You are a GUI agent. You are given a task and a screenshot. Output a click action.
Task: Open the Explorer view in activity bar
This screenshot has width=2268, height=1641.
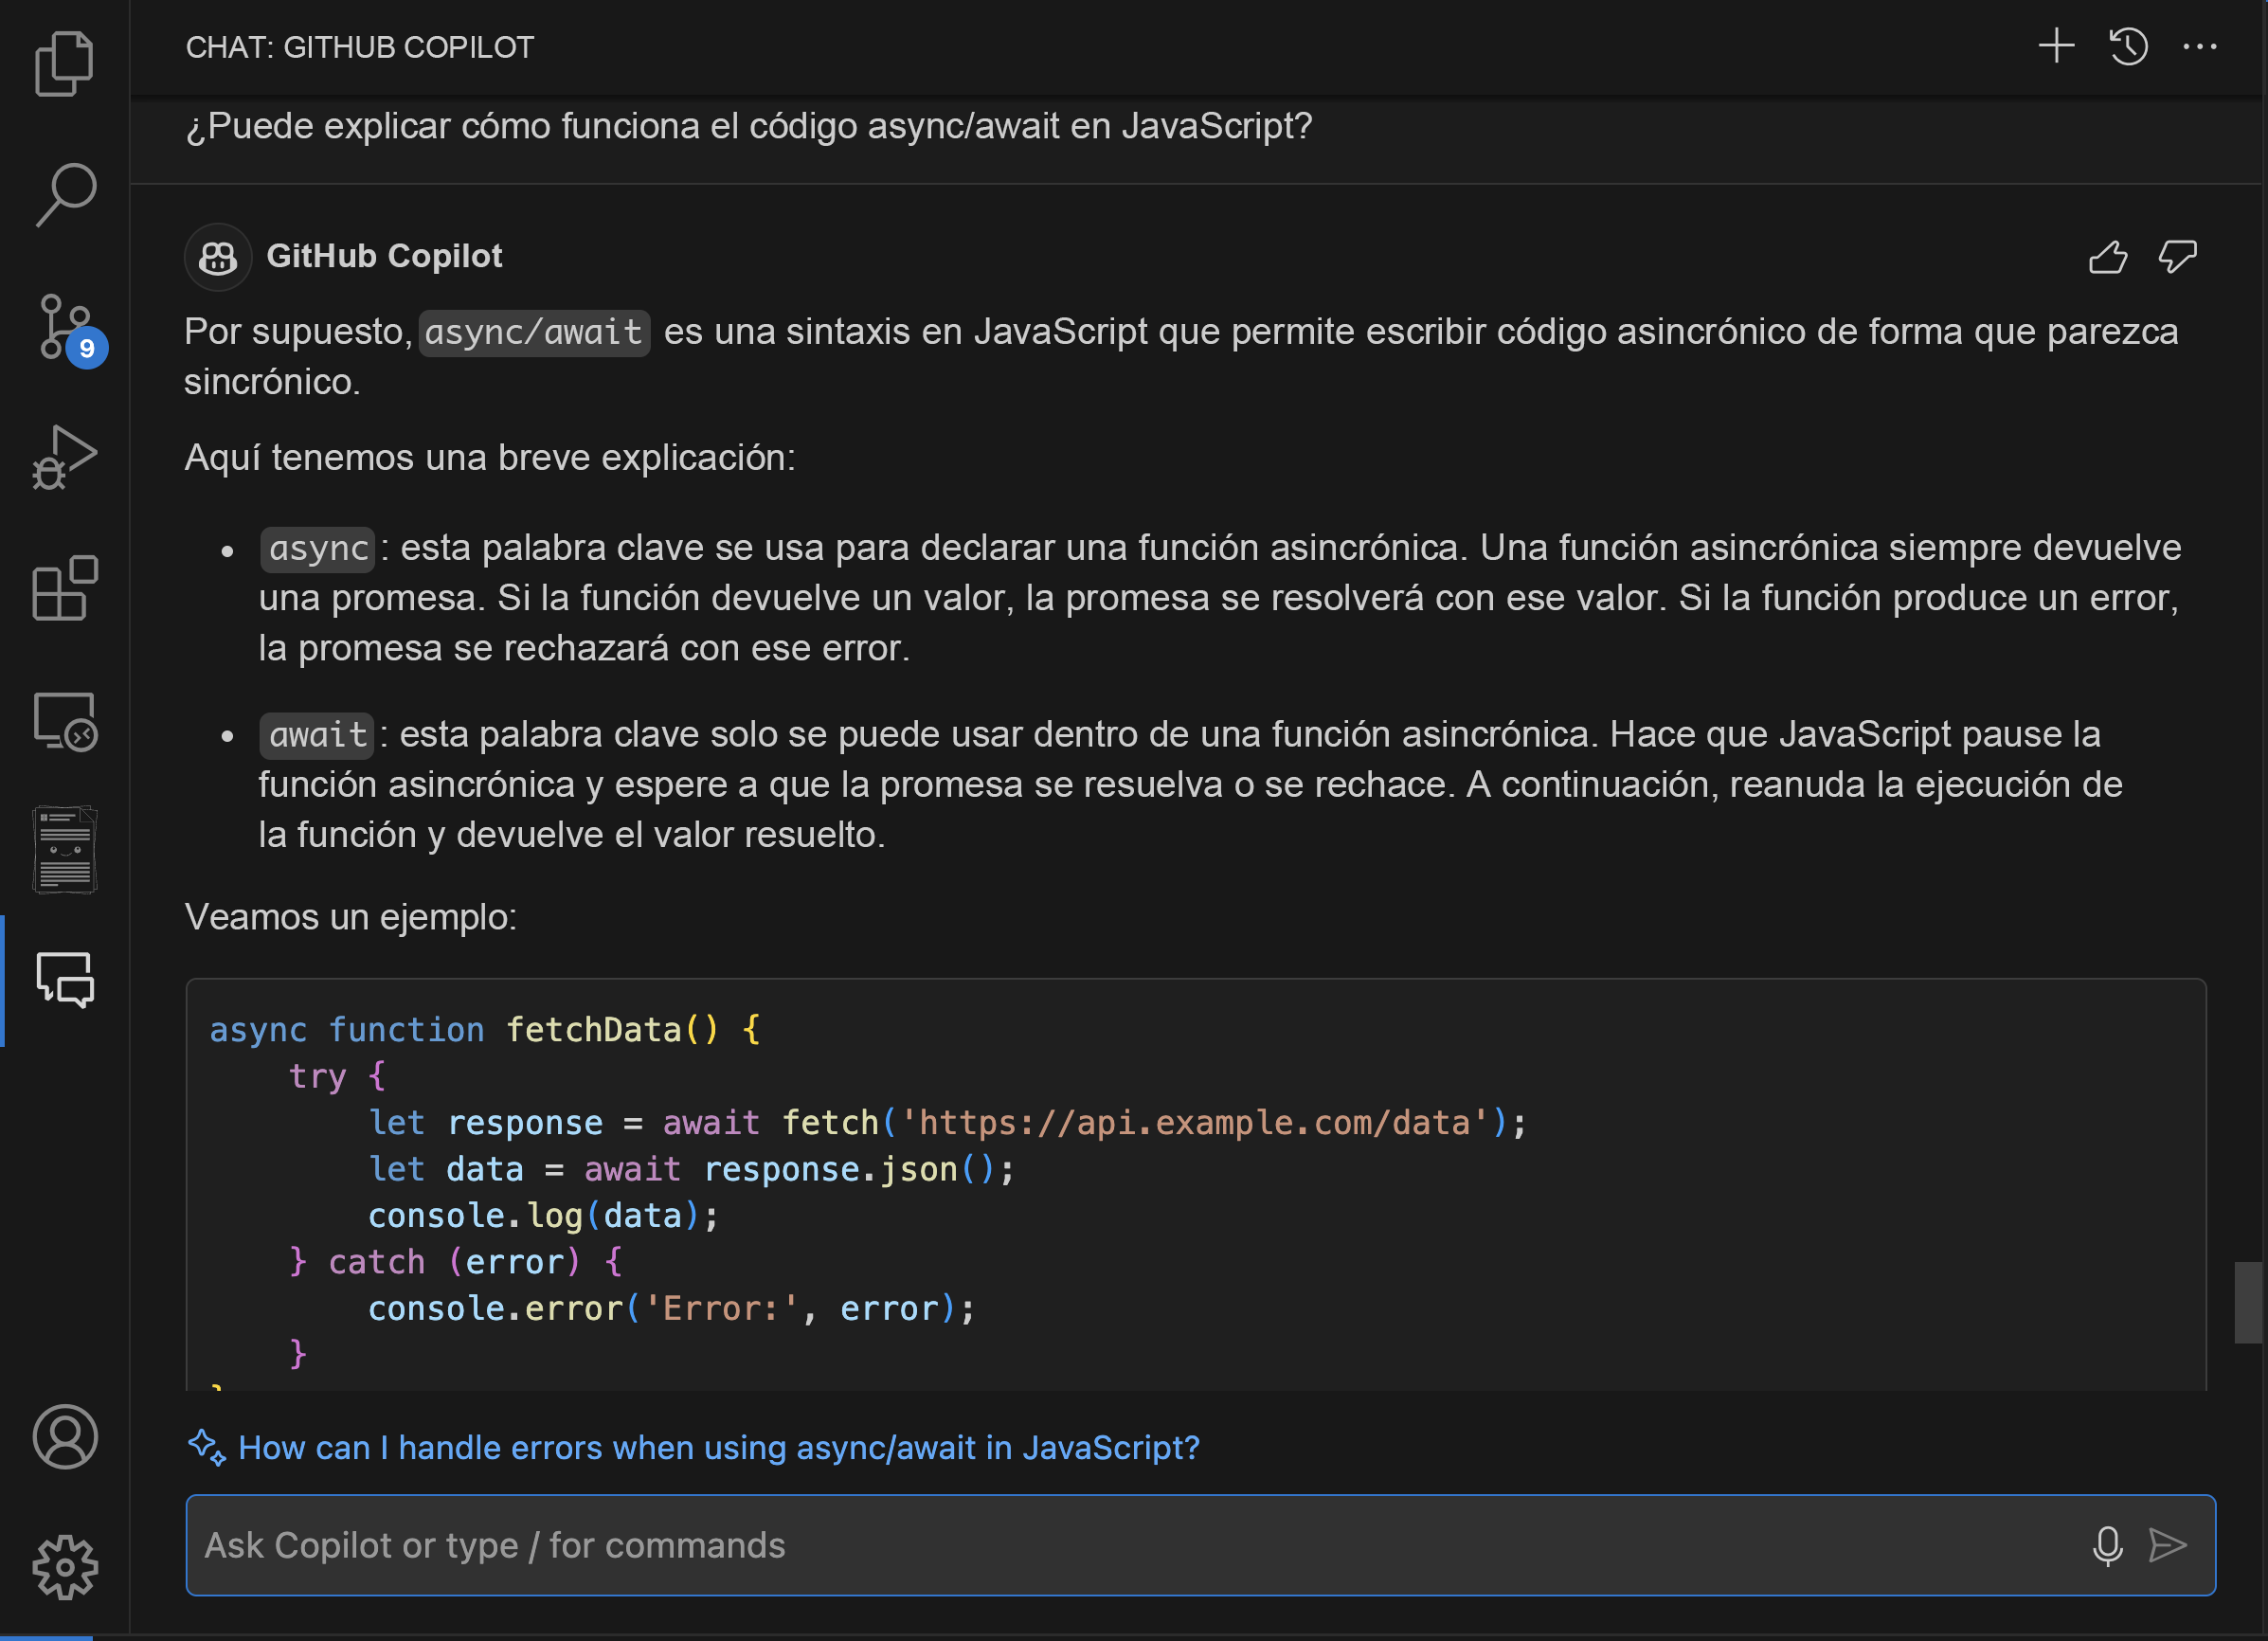[x=64, y=63]
